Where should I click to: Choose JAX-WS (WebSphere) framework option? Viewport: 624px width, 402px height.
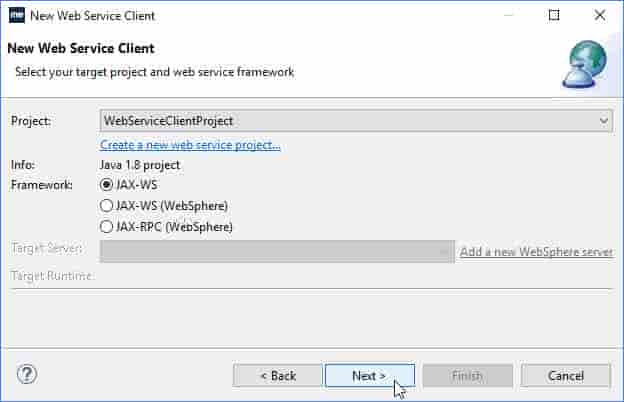pyautogui.click(x=106, y=206)
